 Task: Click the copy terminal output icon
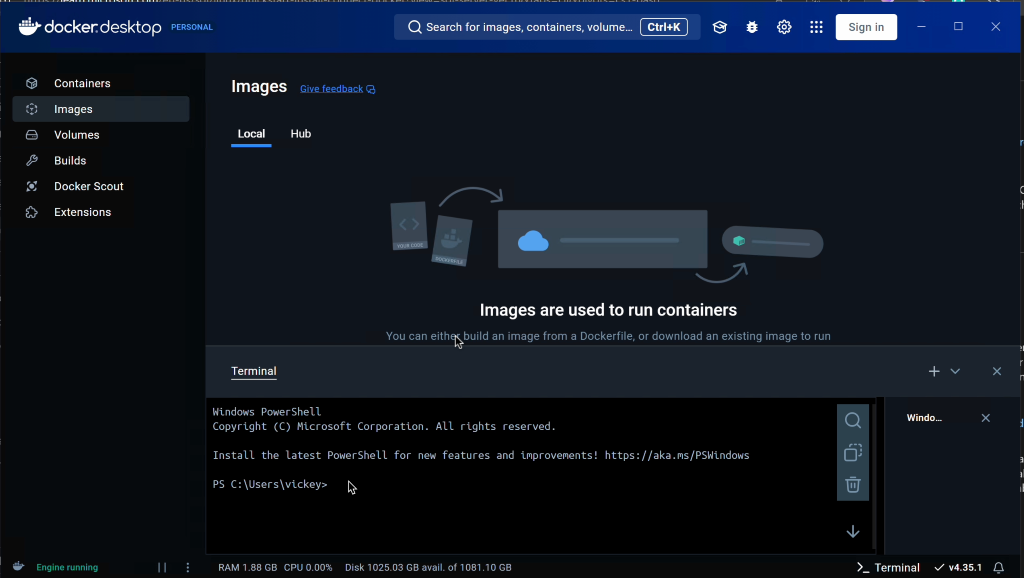(853, 453)
